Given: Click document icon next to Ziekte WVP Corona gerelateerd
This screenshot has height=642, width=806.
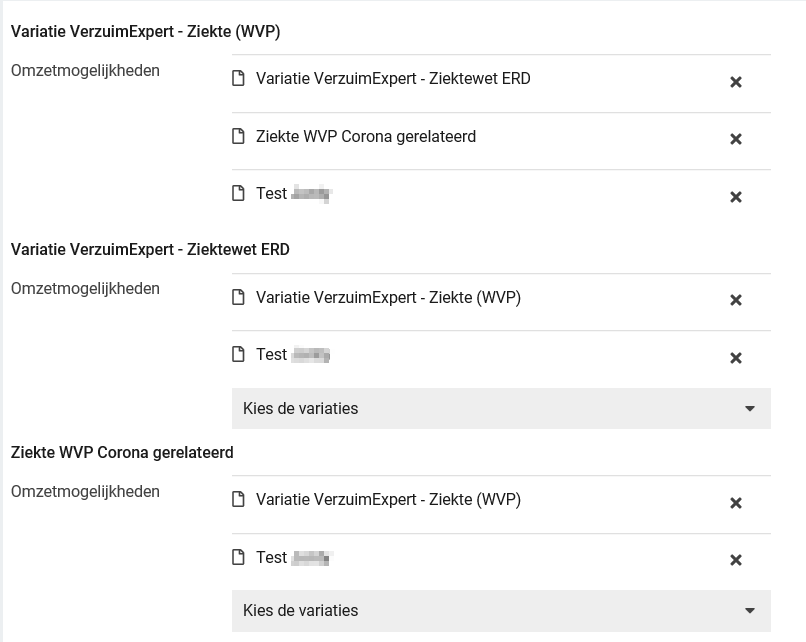Looking at the screenshot, I should pyautogui.click(x=238, y=136).
